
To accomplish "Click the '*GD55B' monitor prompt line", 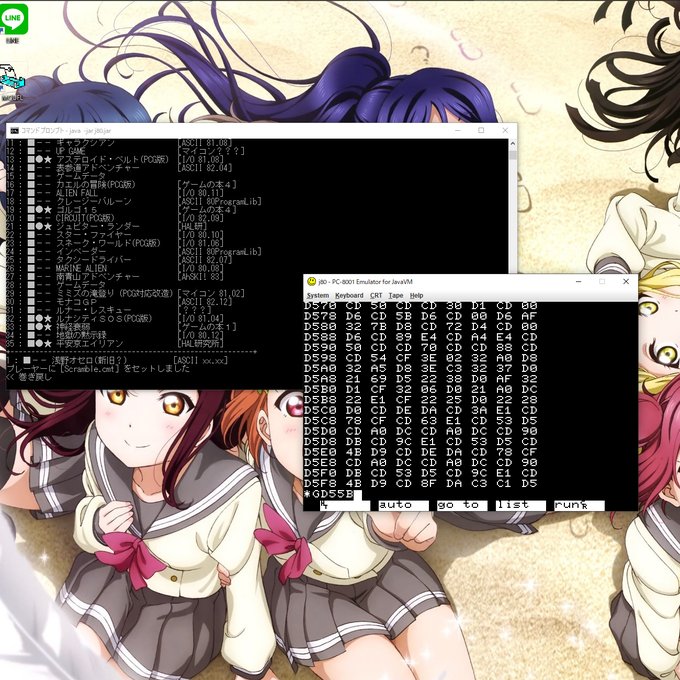I will pyautogui.click(x=330, y=494).
